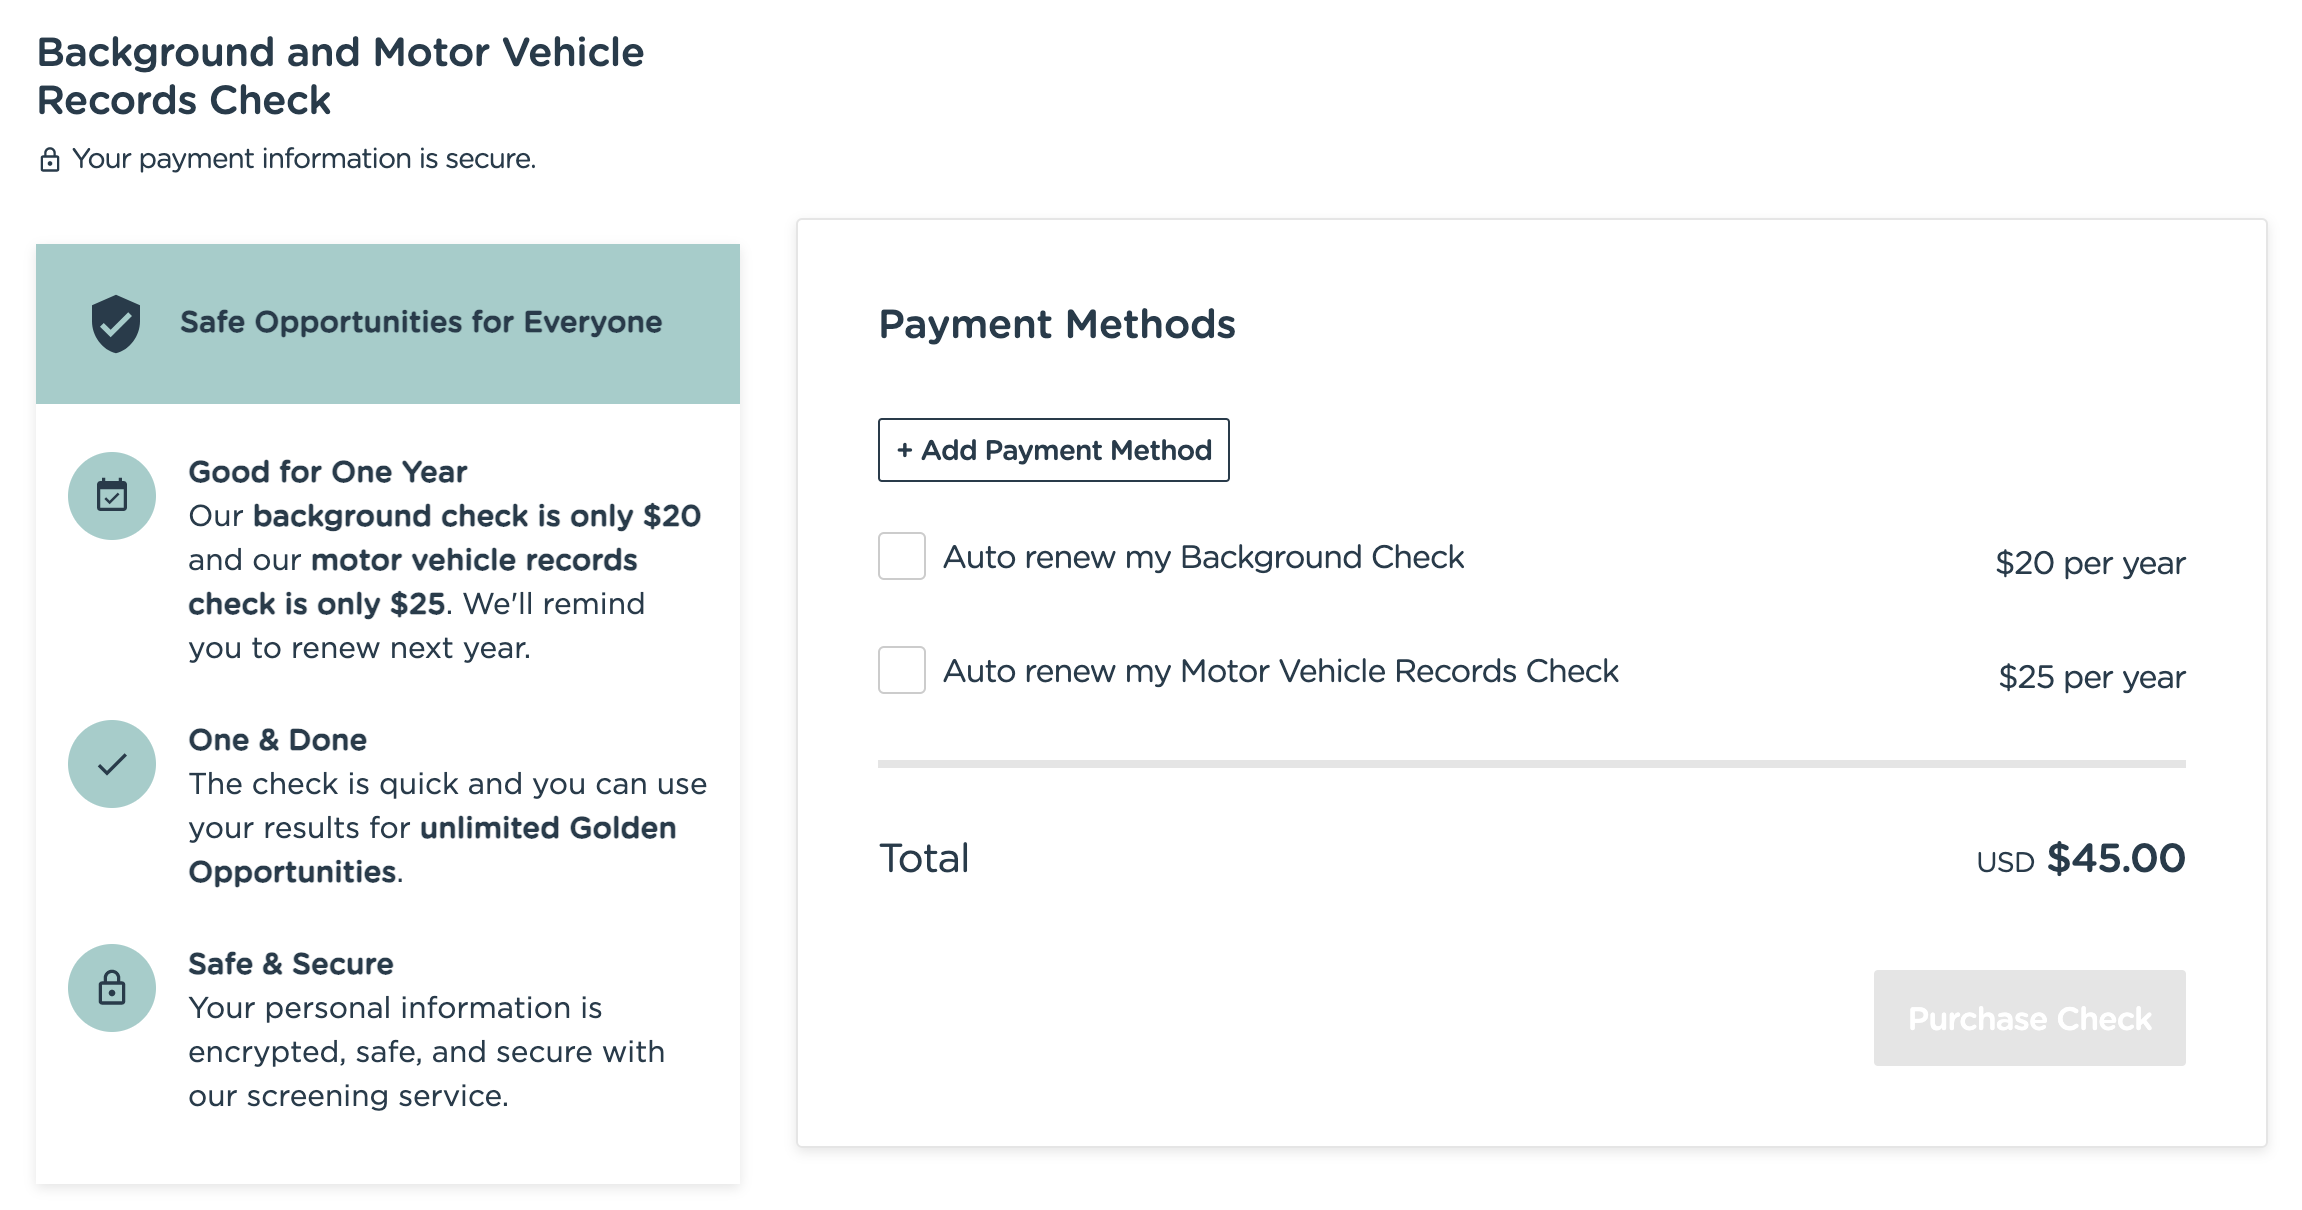Click the small lock icon beside secure payment text
The image size is (2302, 1210).
coord(49,160)
